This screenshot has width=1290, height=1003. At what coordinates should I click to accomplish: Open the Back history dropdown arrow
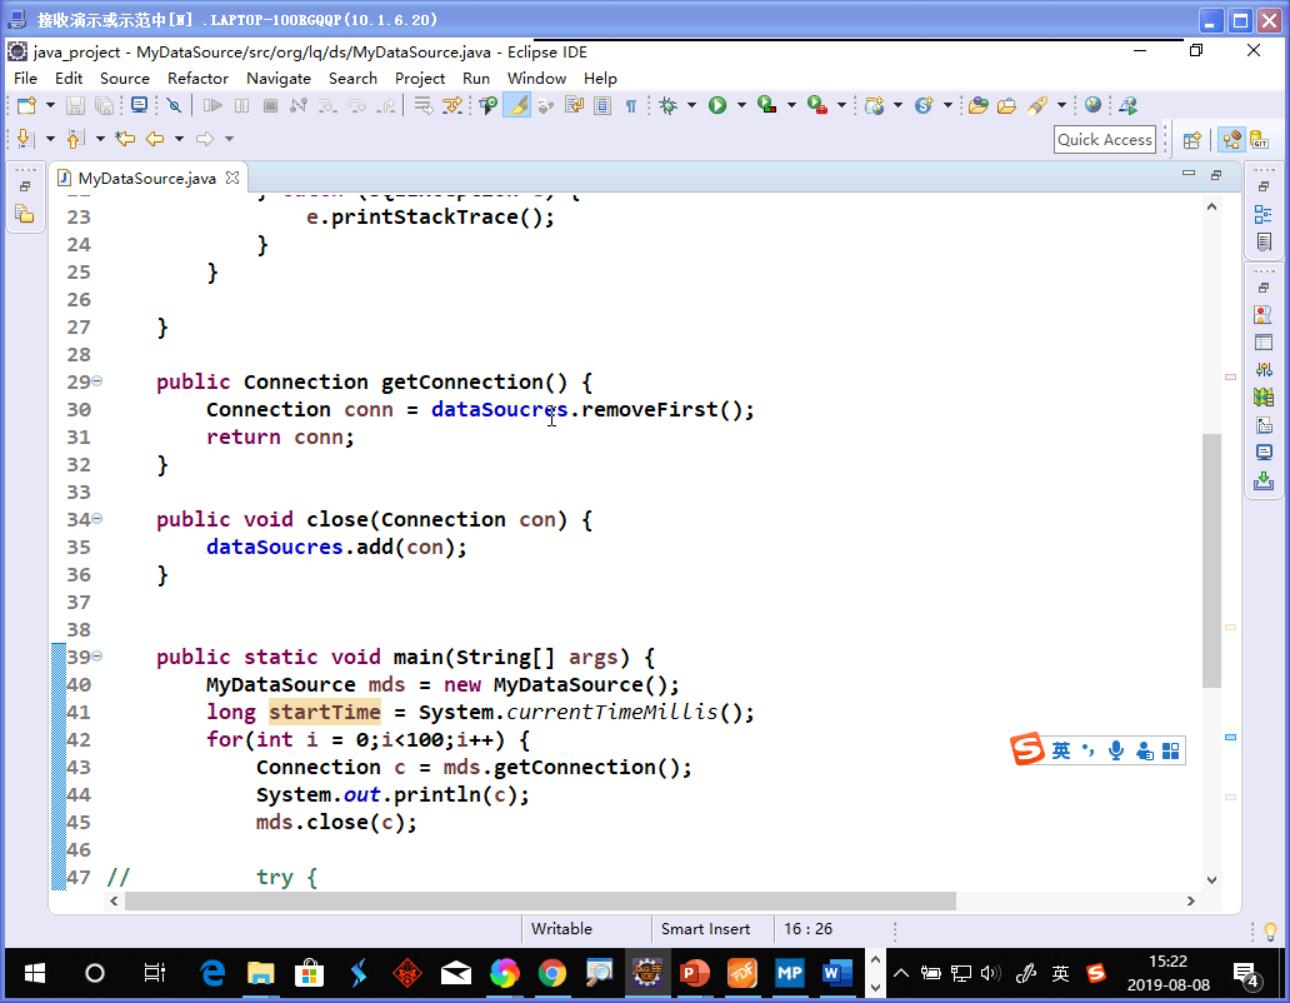point(179,139)
